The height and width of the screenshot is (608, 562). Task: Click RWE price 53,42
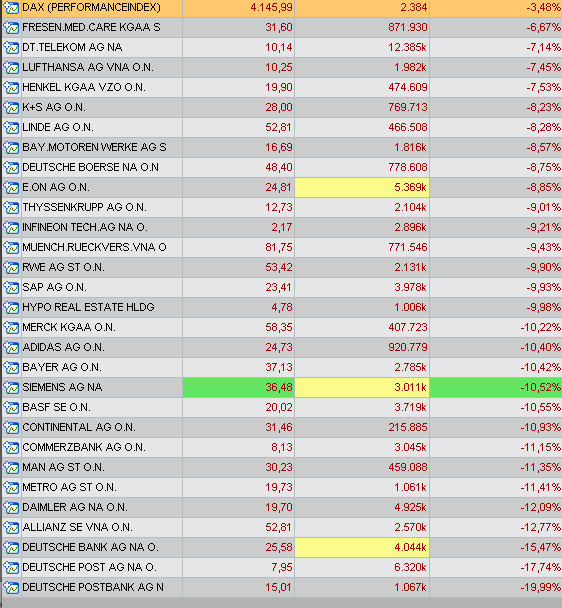point(279,268)
